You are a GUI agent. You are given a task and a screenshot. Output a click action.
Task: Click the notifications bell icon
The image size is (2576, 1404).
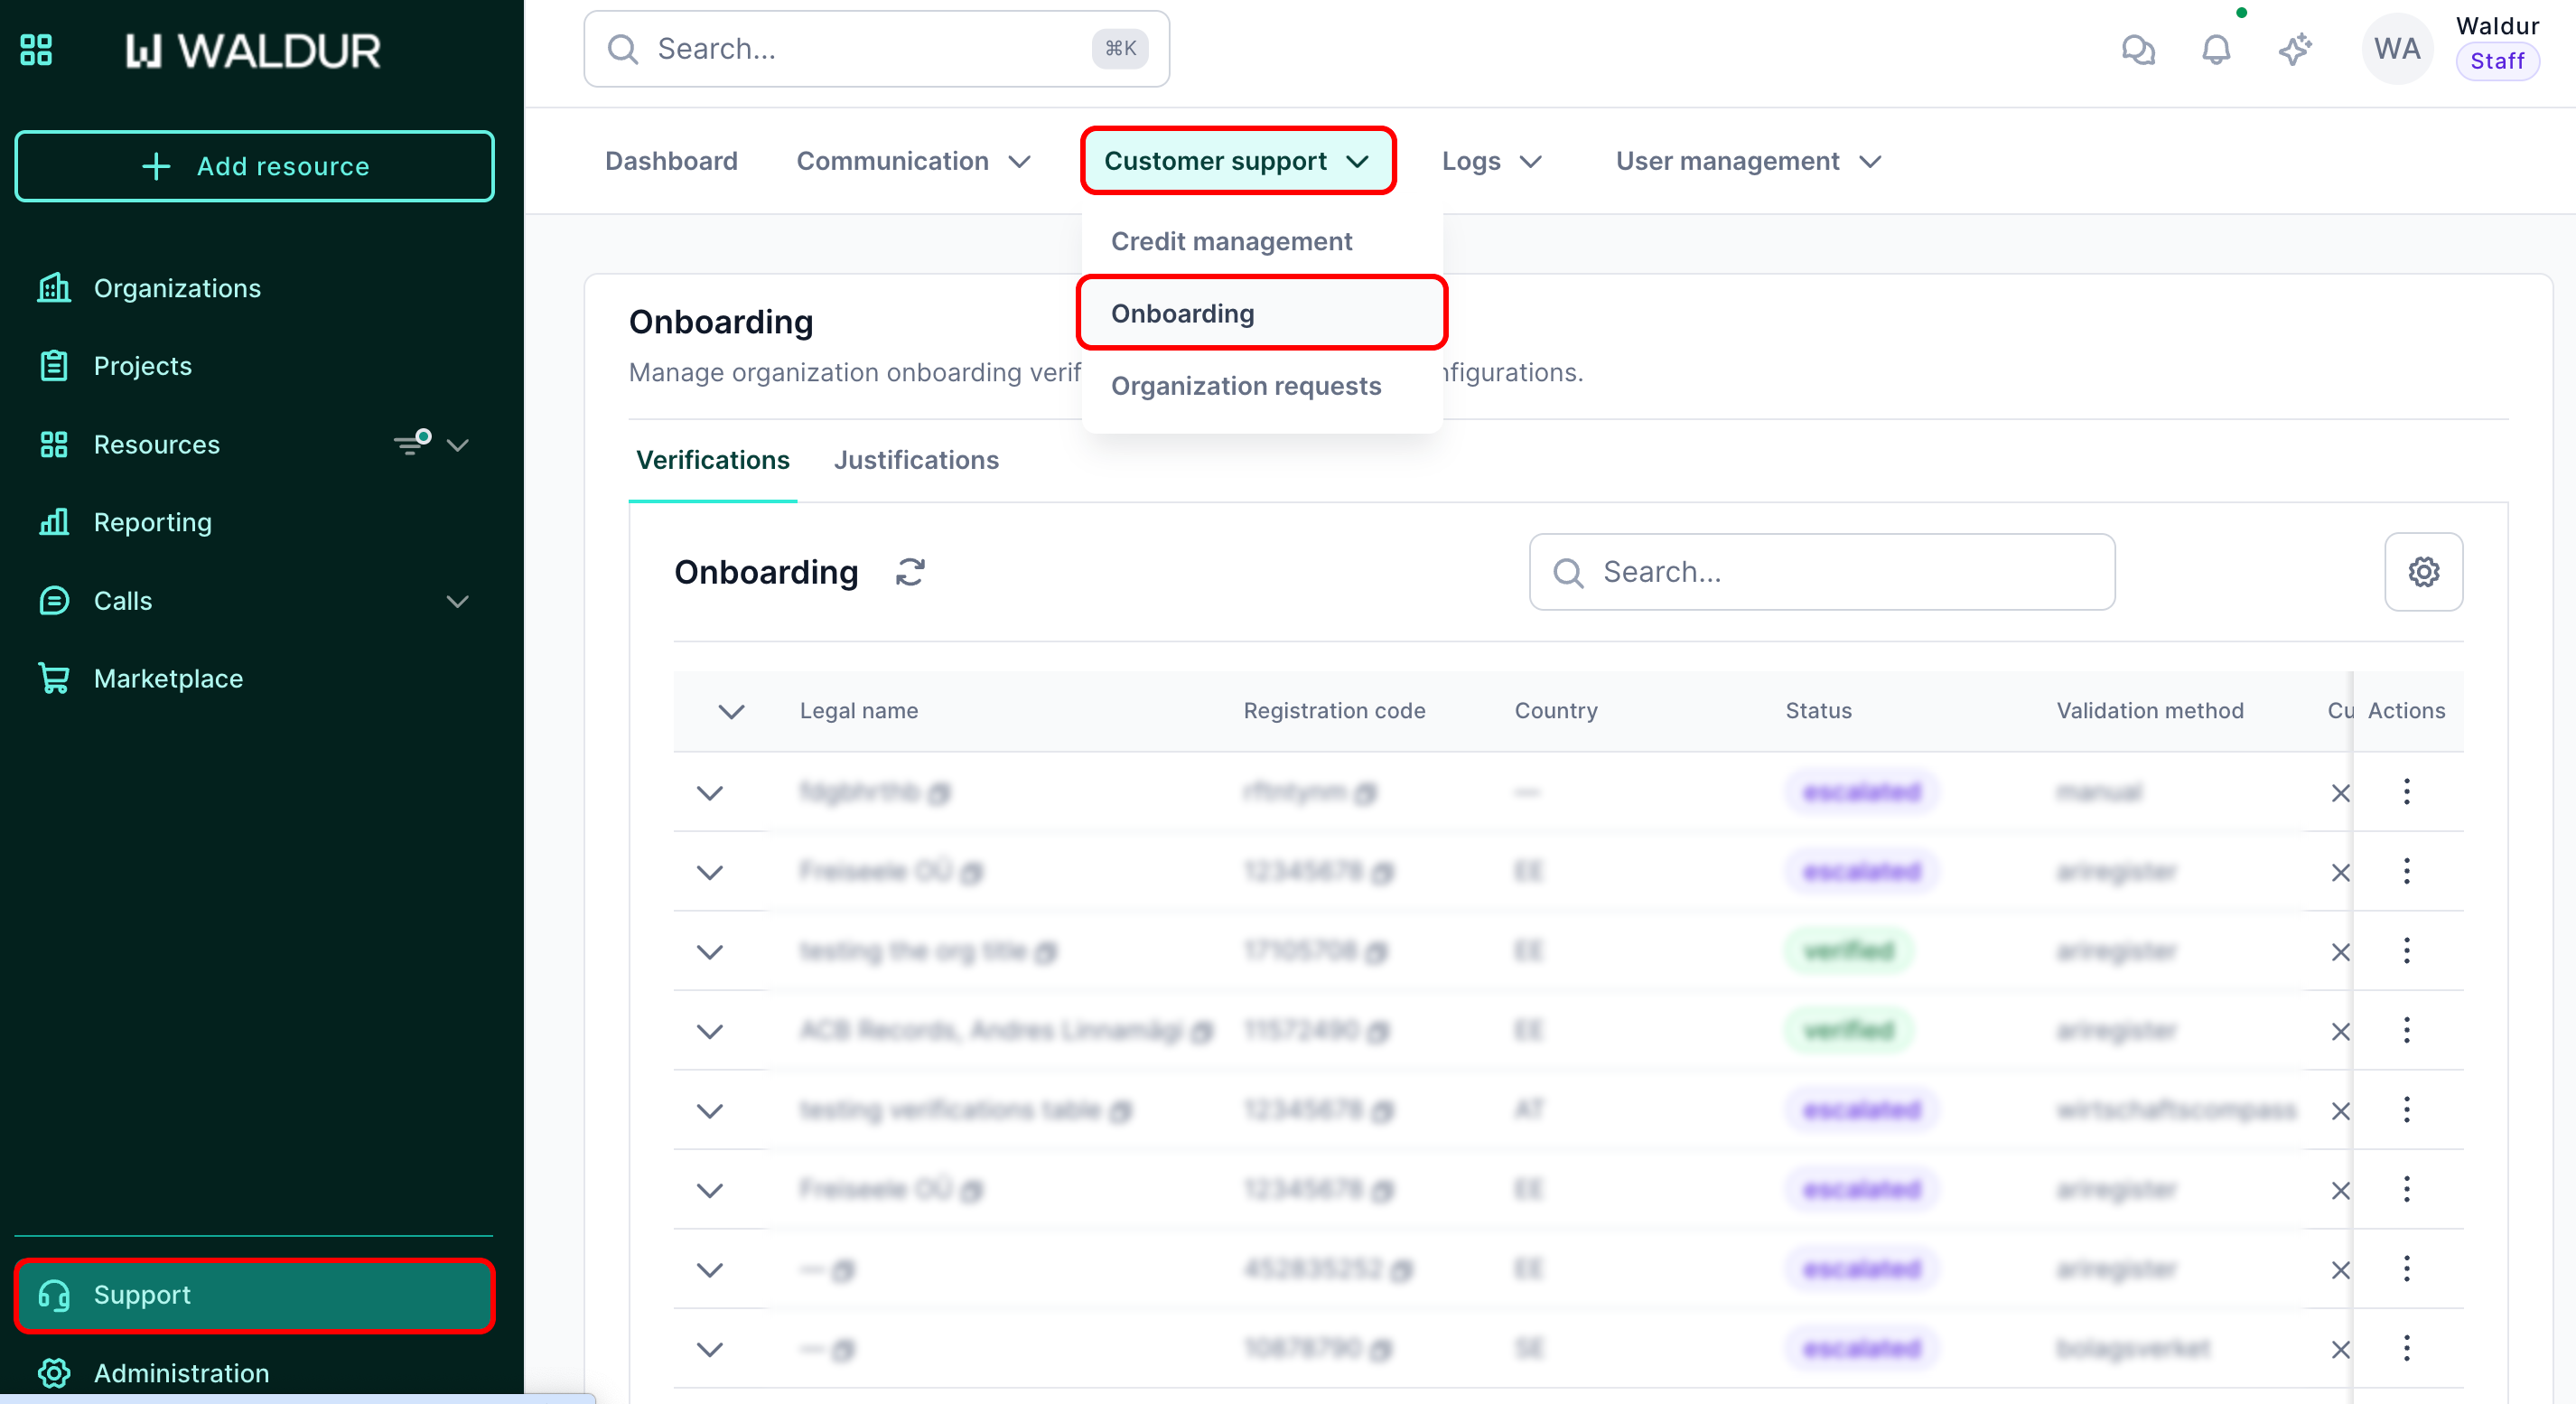tap(2215, 49)
